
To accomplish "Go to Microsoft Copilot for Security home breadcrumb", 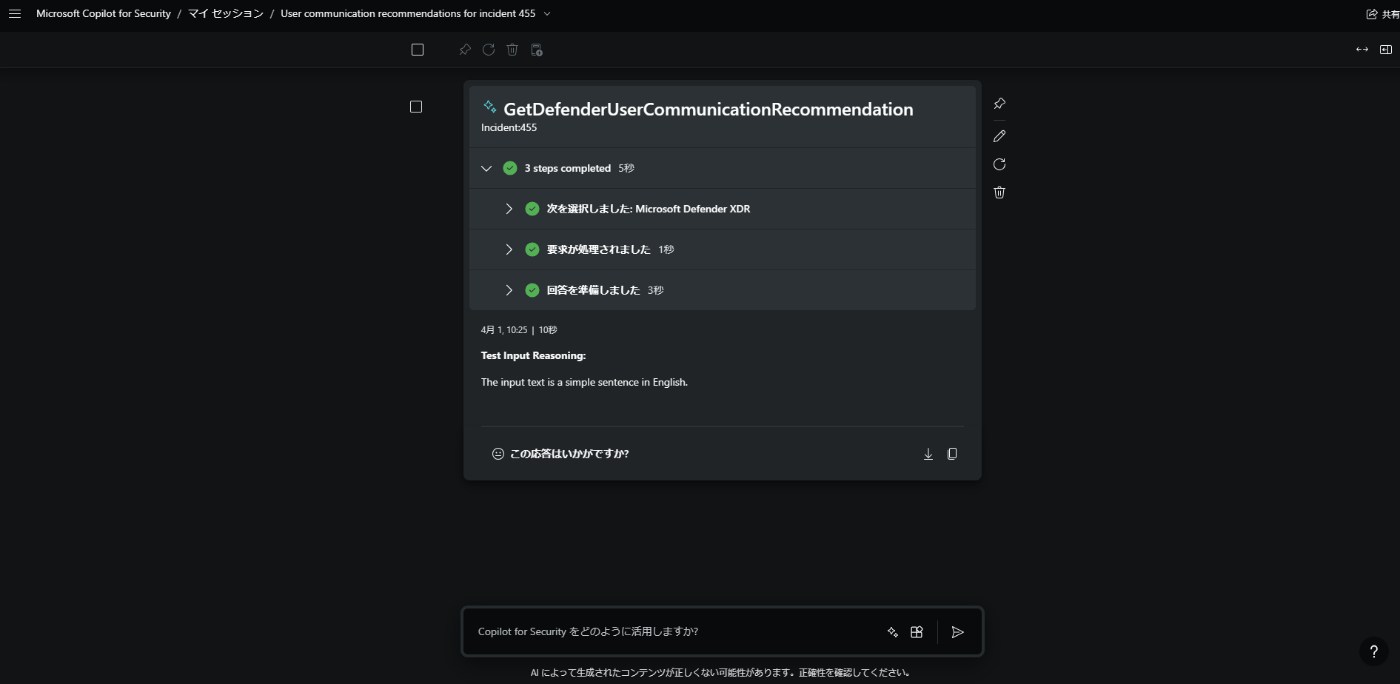I will coord(104,14).
